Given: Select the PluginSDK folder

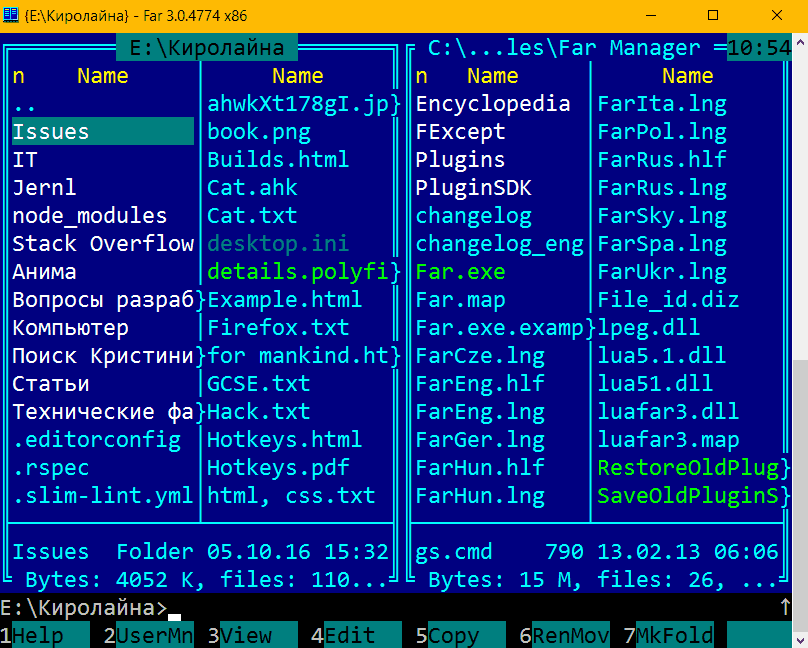Looking at the screenshot, I should click(474, 187).
